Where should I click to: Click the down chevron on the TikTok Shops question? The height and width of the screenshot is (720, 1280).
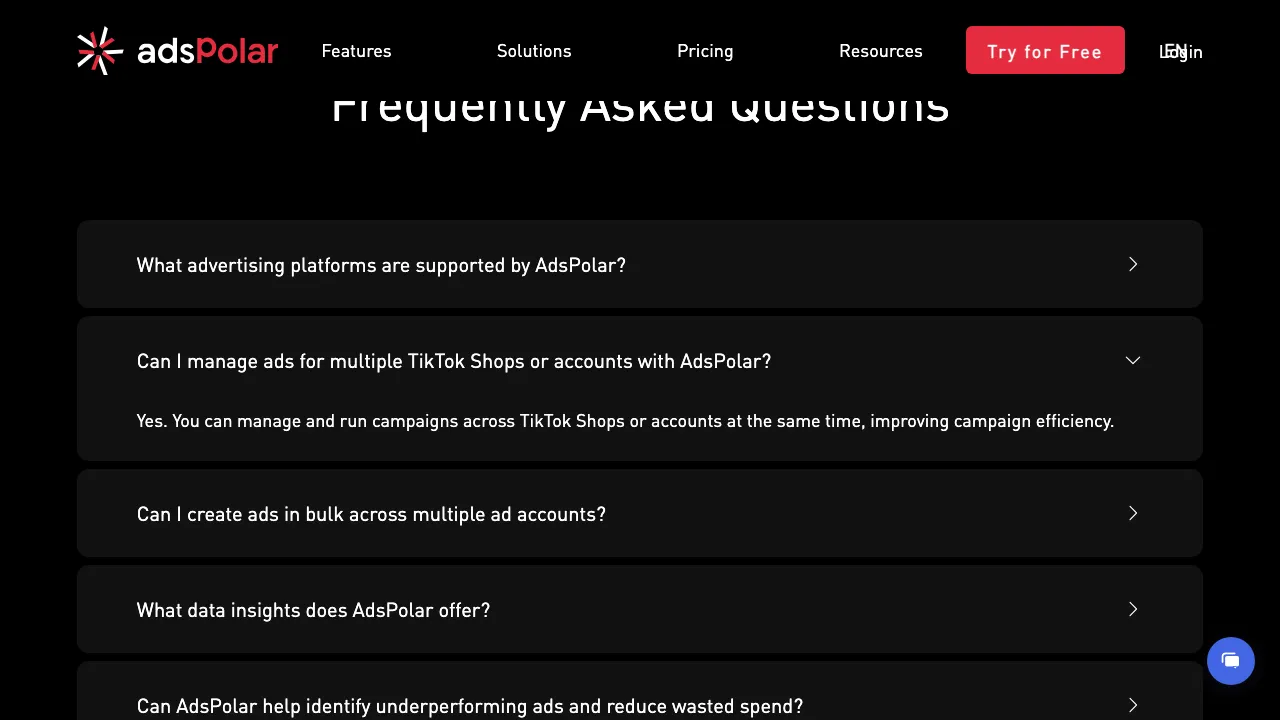[x=1133, y=360]
